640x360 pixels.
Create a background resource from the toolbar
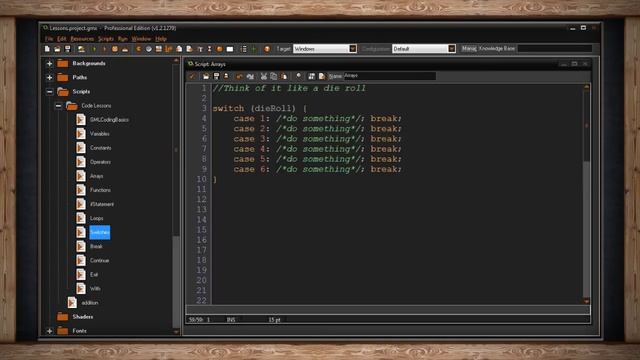click(x=158, y=49)
